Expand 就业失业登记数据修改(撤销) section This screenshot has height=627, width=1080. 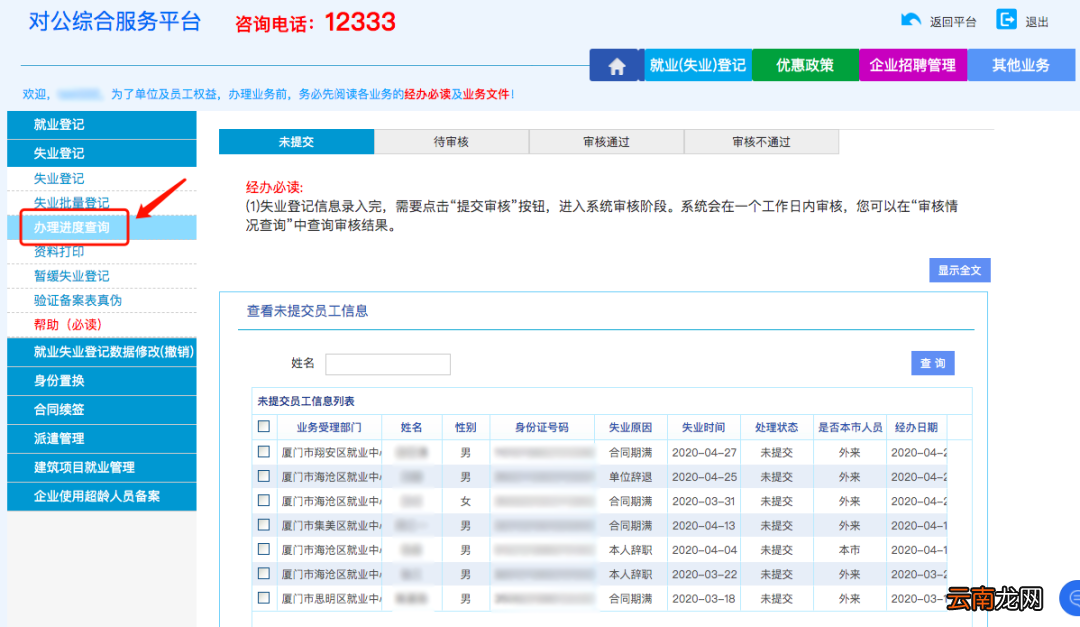pyautogui.click(x=102, y=351)
